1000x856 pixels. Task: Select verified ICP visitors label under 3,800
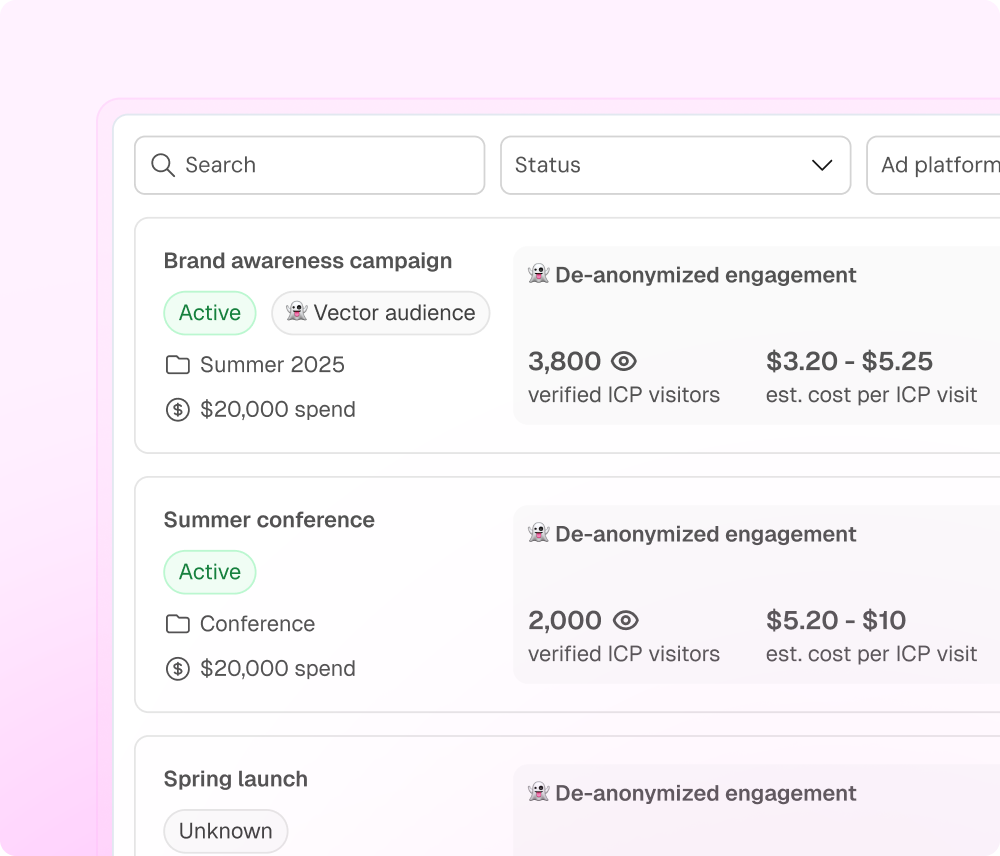click(x=624, y=395)
